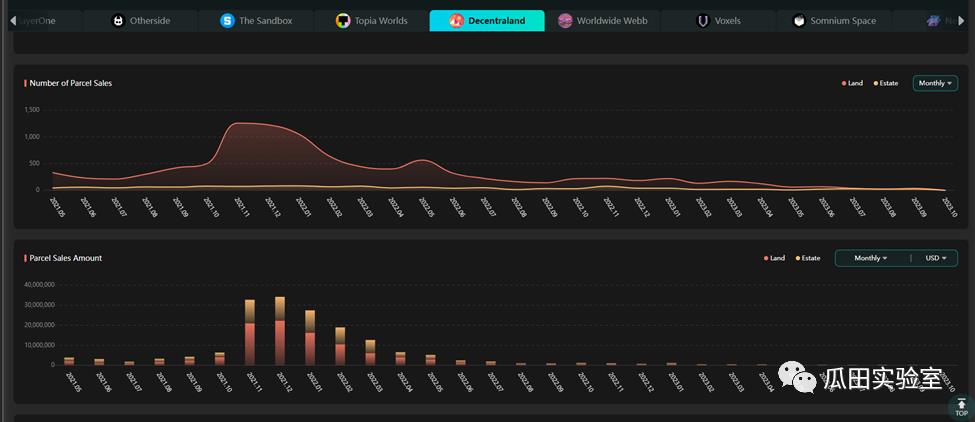Screen dimensions: 975x422
Task: Click the 2022.03 bar in Parcel Sales Amount
Action: coord(370,352)
